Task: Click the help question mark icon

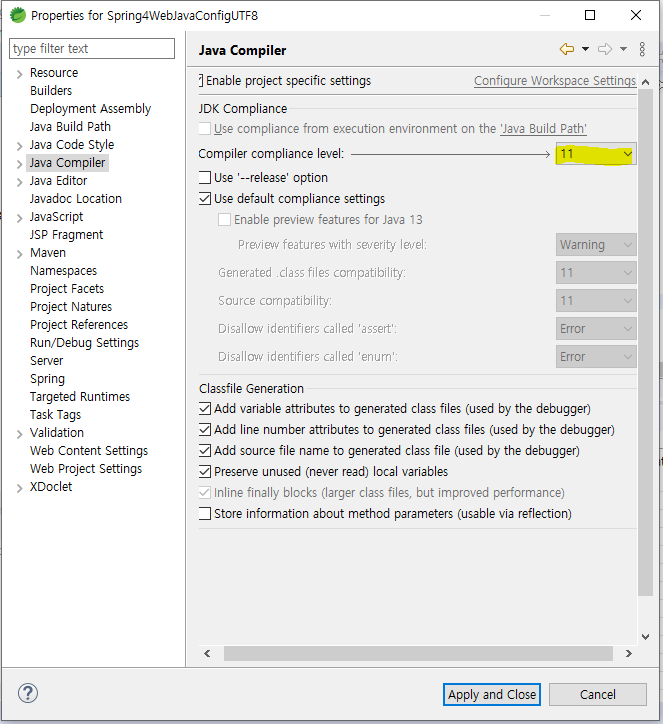Action: click(x=28, y=693)
